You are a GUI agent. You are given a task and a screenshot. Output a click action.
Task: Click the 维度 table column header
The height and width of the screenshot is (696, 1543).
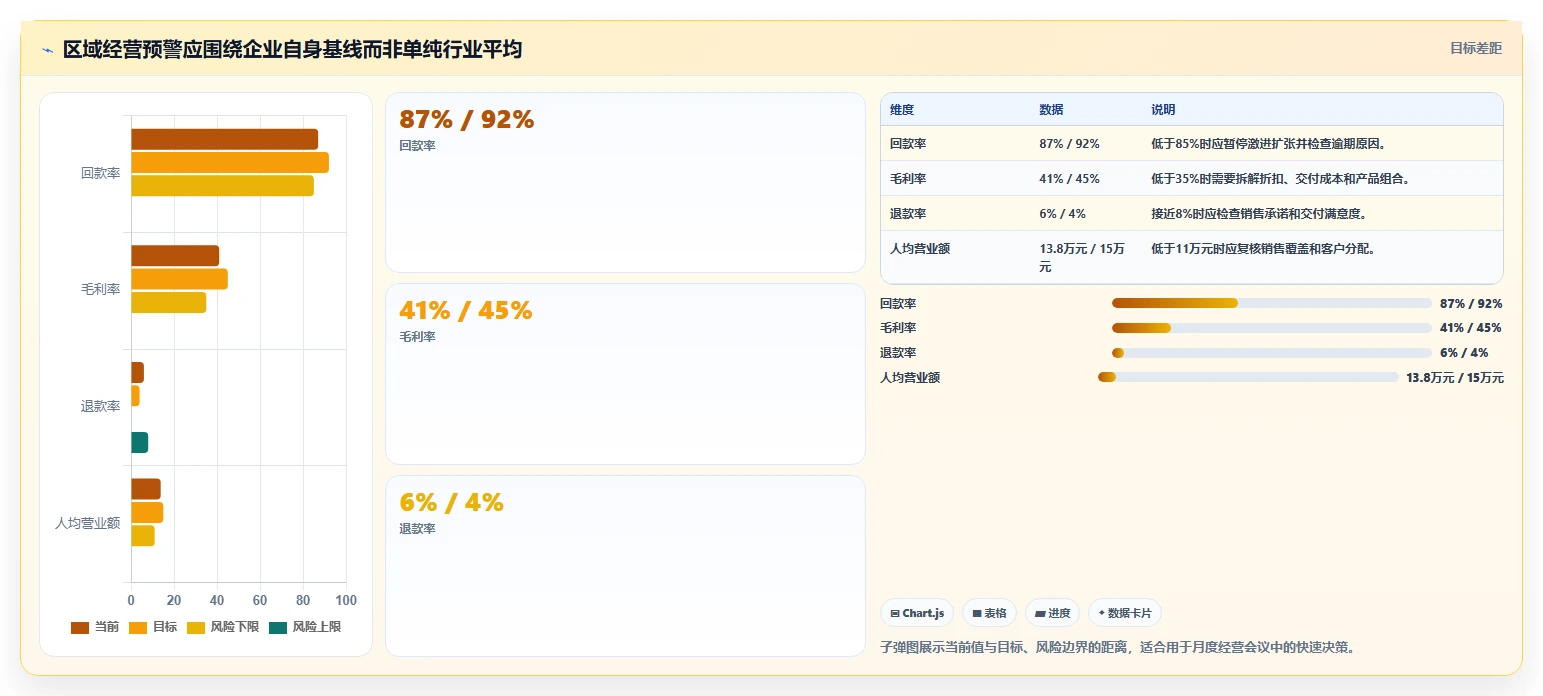902,110
